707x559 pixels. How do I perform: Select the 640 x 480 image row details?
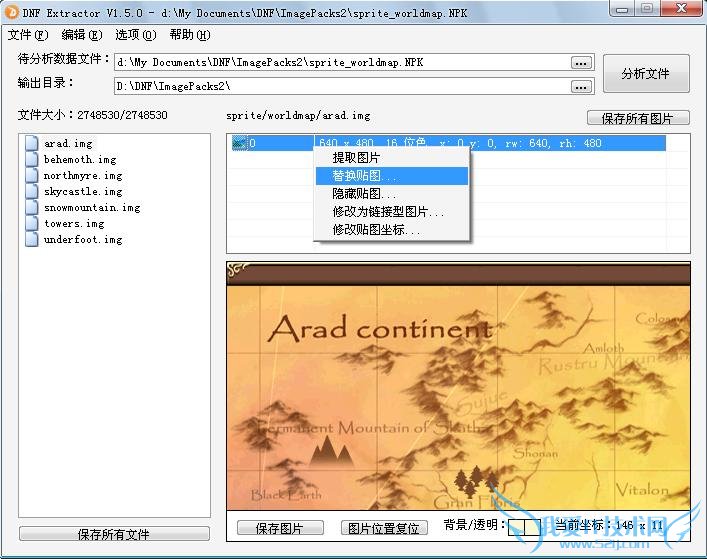coord(460,143)
